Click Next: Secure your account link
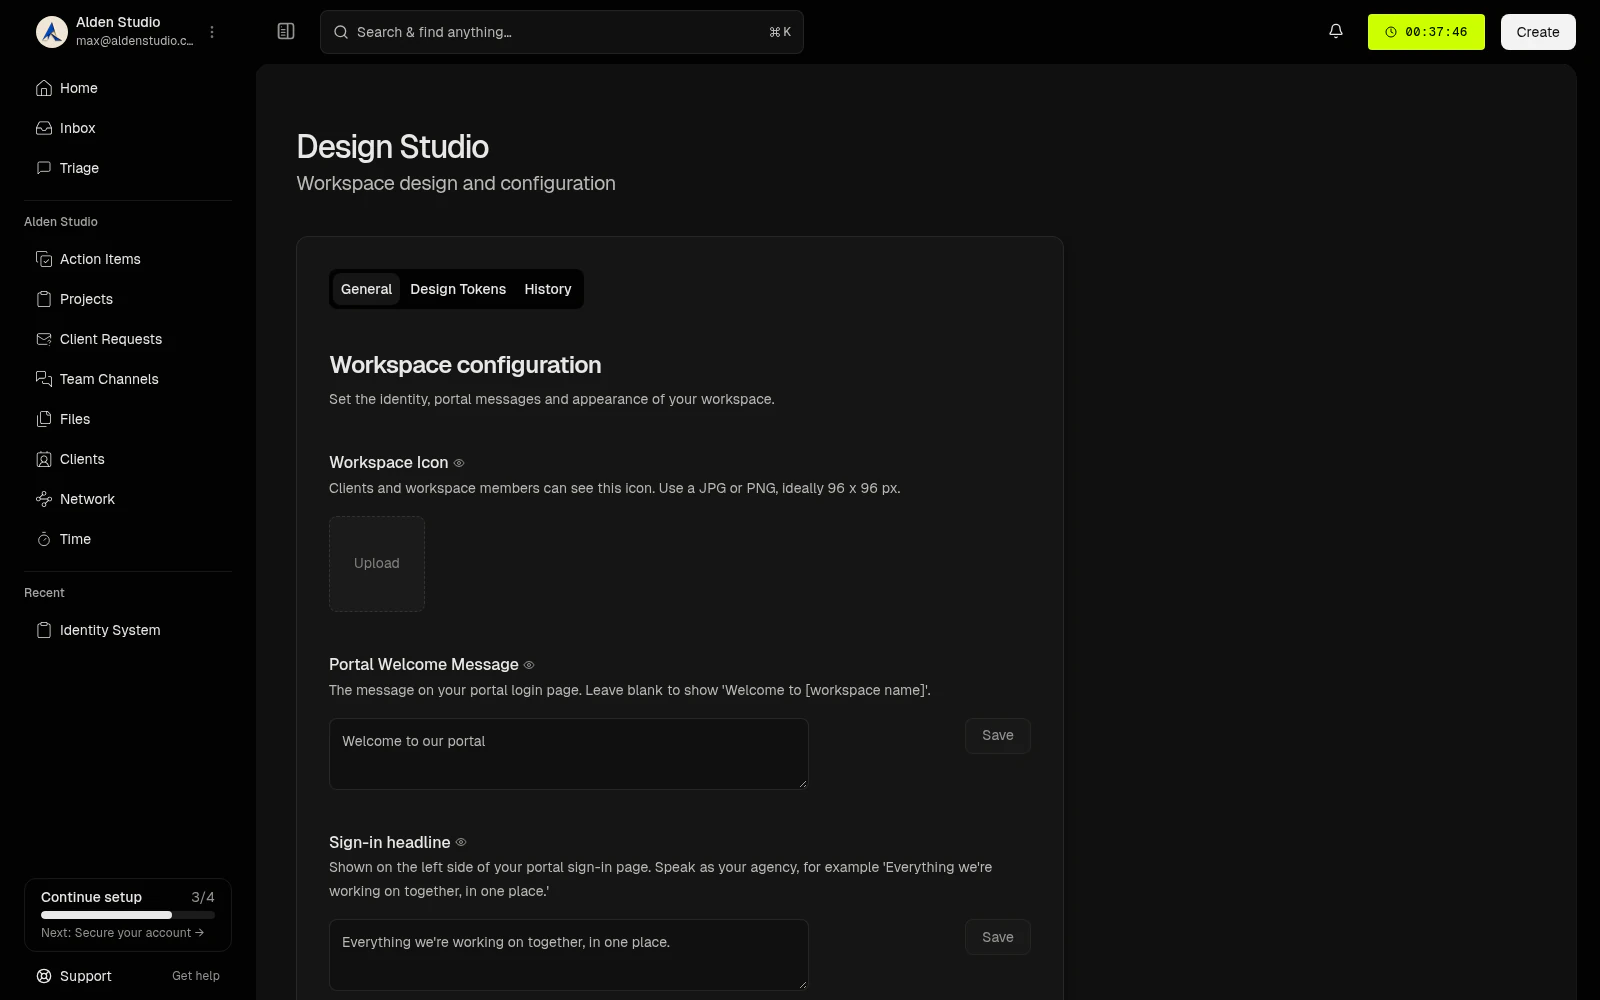The image size is (1600, 1000). click(122, 933)
